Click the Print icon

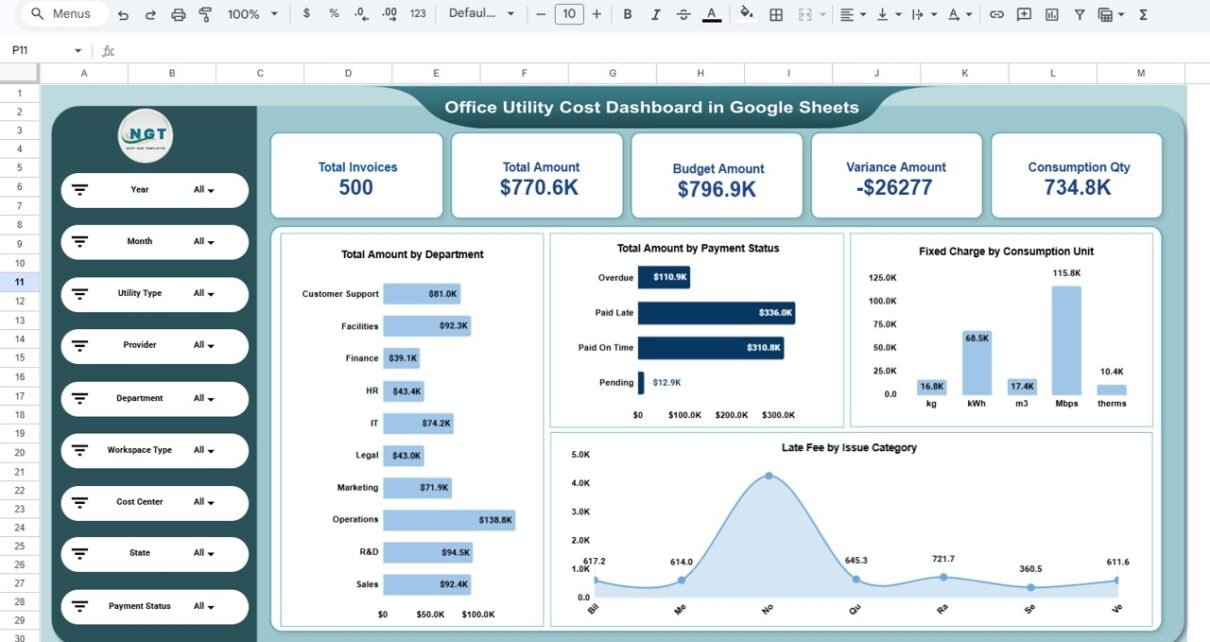(x=178, y=14)
